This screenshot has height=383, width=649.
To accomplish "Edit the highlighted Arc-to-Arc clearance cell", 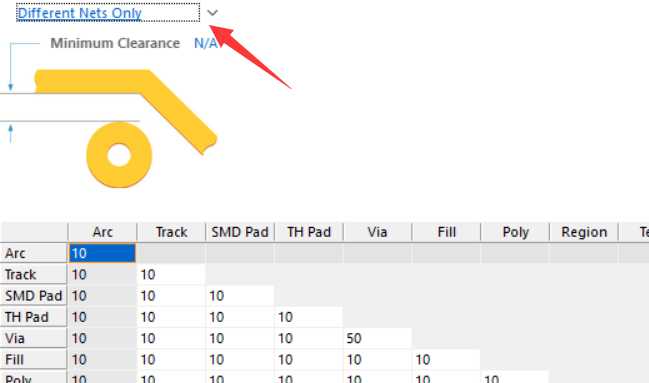I will click(x=102, y=253).
